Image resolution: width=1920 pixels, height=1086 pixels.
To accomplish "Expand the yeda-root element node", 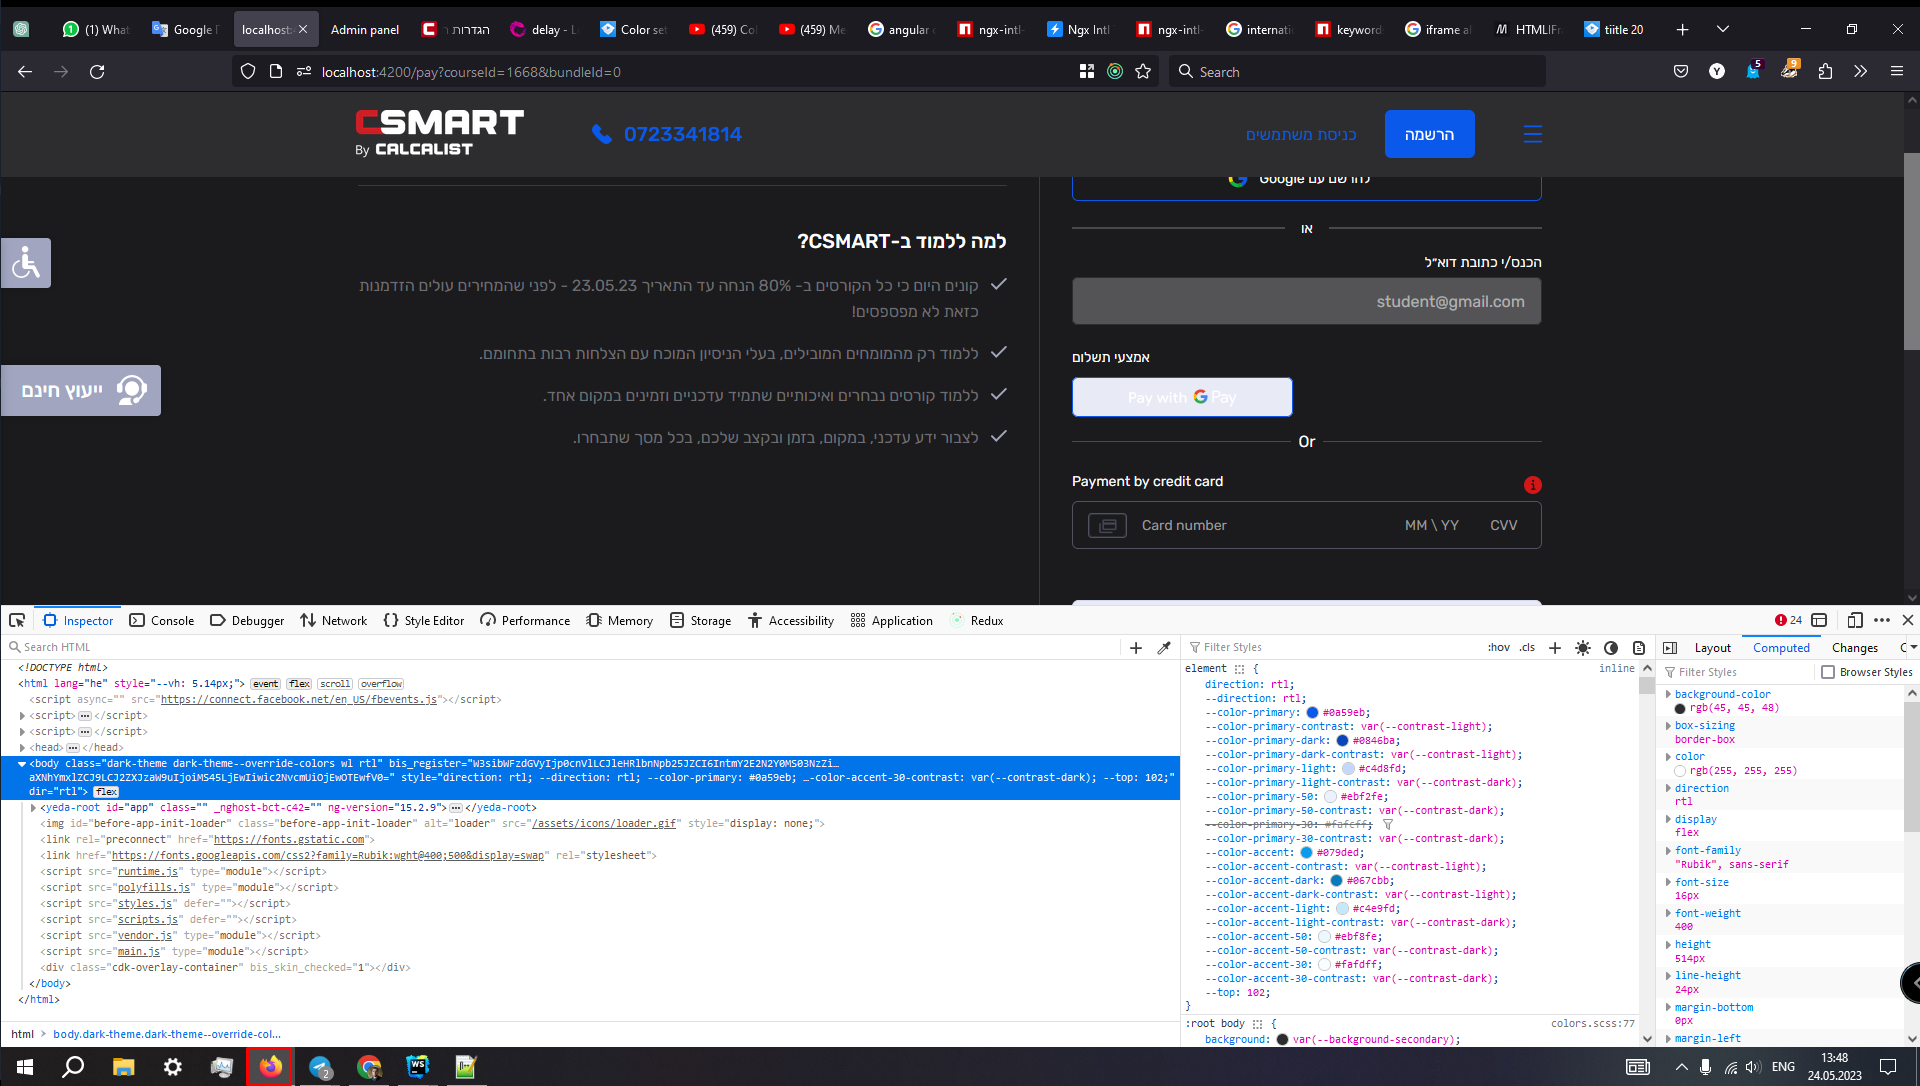I will click(33, 808).
